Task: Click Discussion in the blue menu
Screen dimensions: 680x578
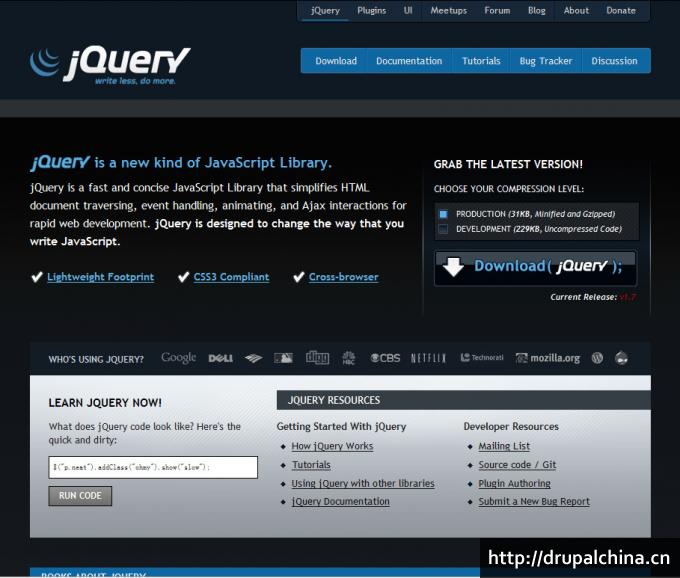Action: [x=615, y=61]
